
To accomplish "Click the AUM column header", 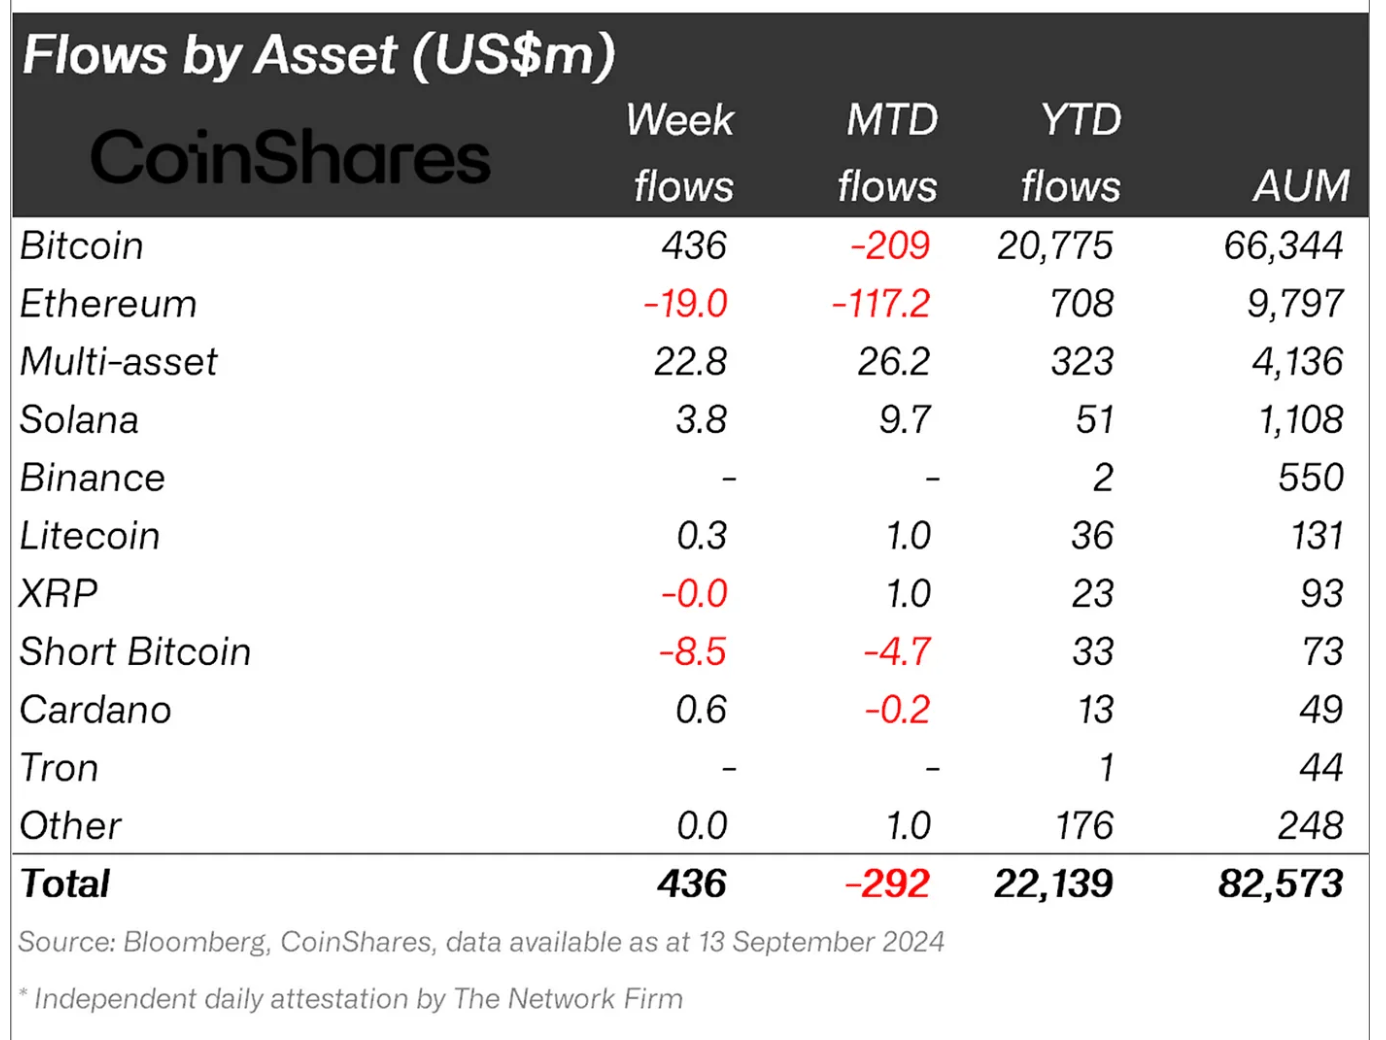I will tap(1300, 186).
